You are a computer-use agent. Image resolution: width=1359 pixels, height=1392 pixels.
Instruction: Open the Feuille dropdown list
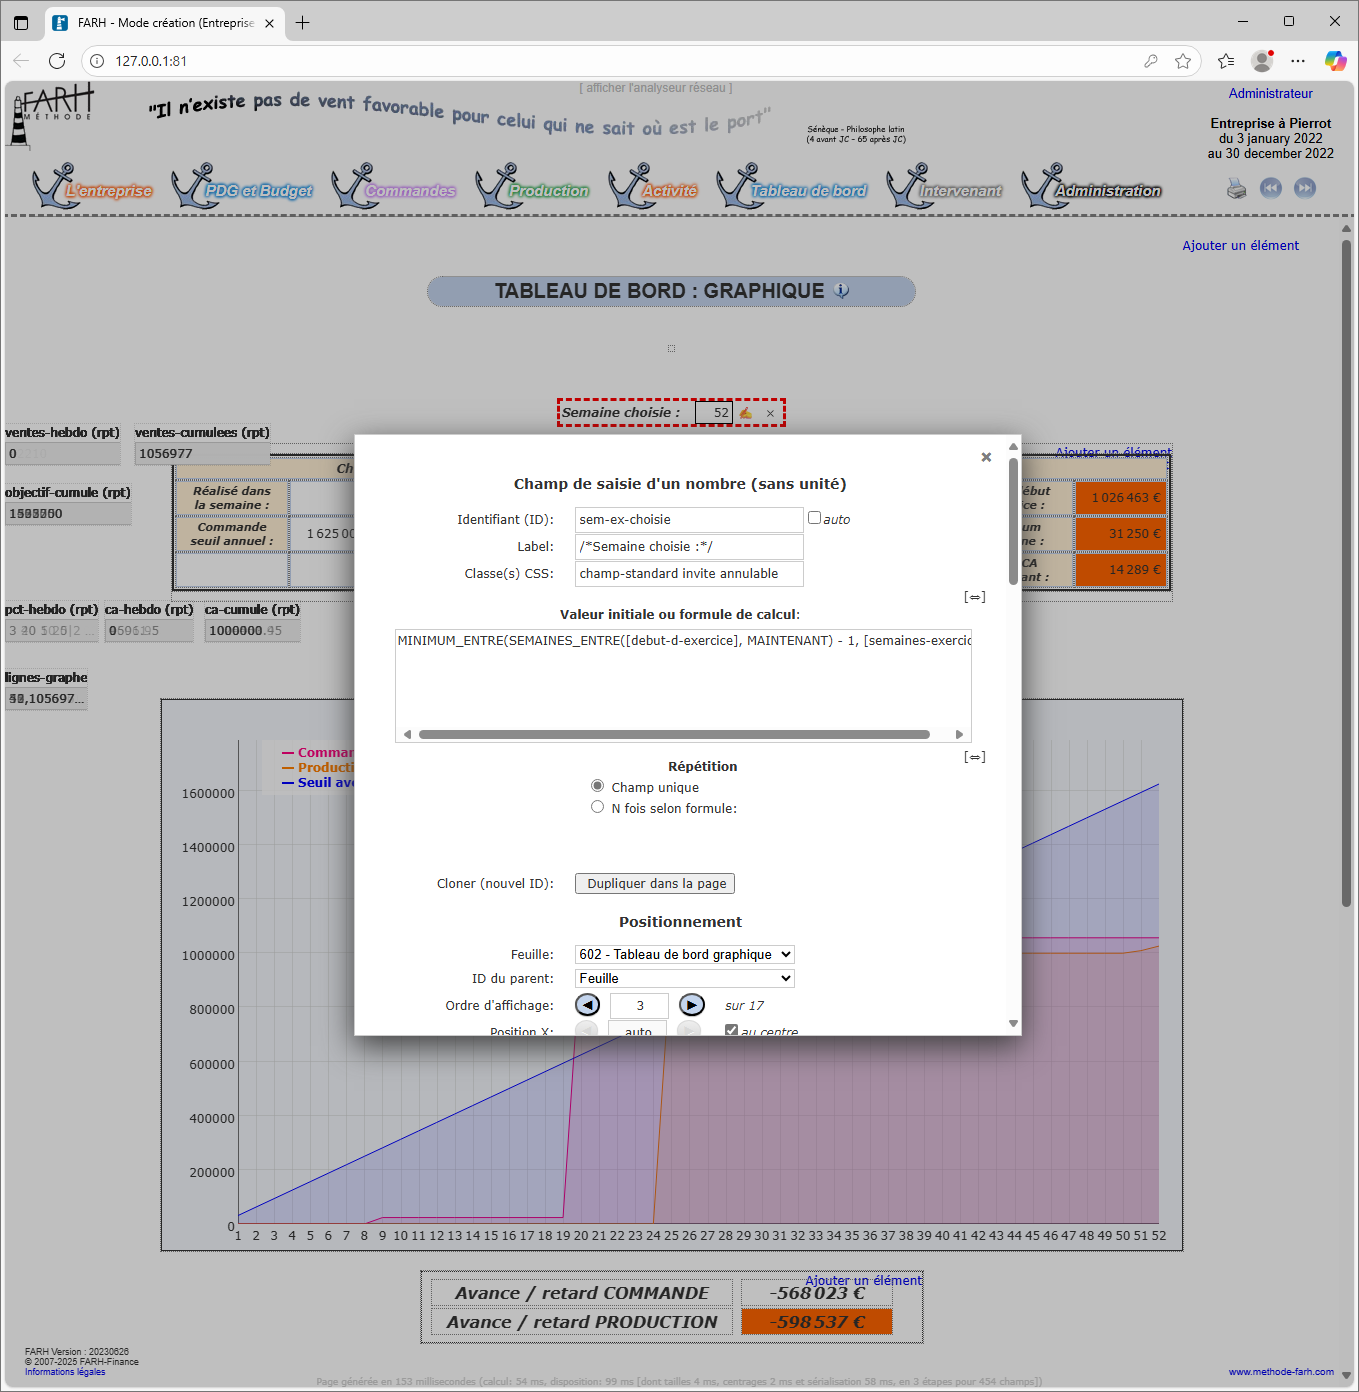(x=685, y=954)
